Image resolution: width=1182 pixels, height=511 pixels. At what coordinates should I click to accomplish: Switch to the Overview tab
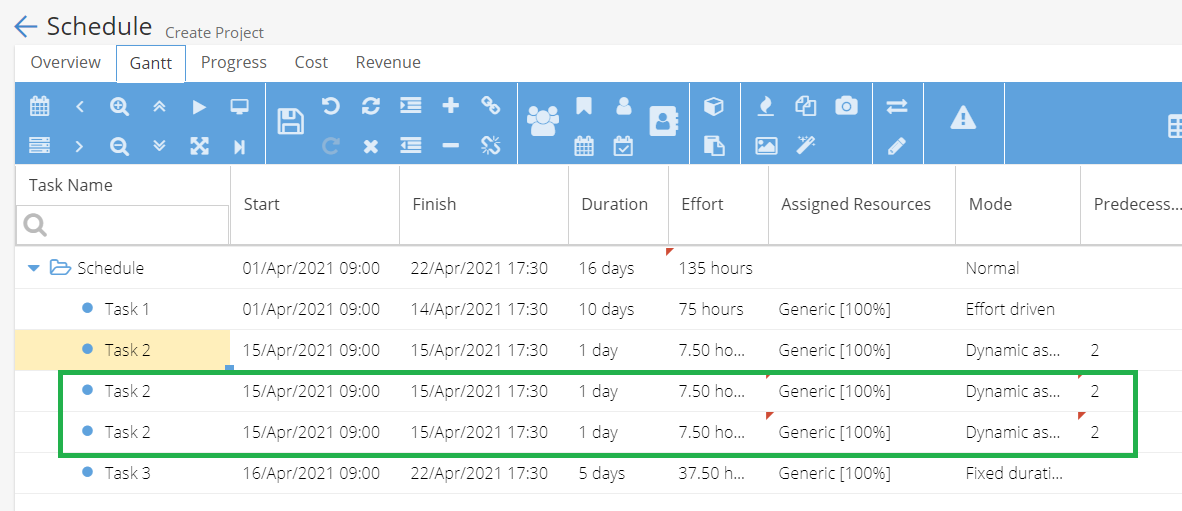pyautogui.click(x=66, y=63)
